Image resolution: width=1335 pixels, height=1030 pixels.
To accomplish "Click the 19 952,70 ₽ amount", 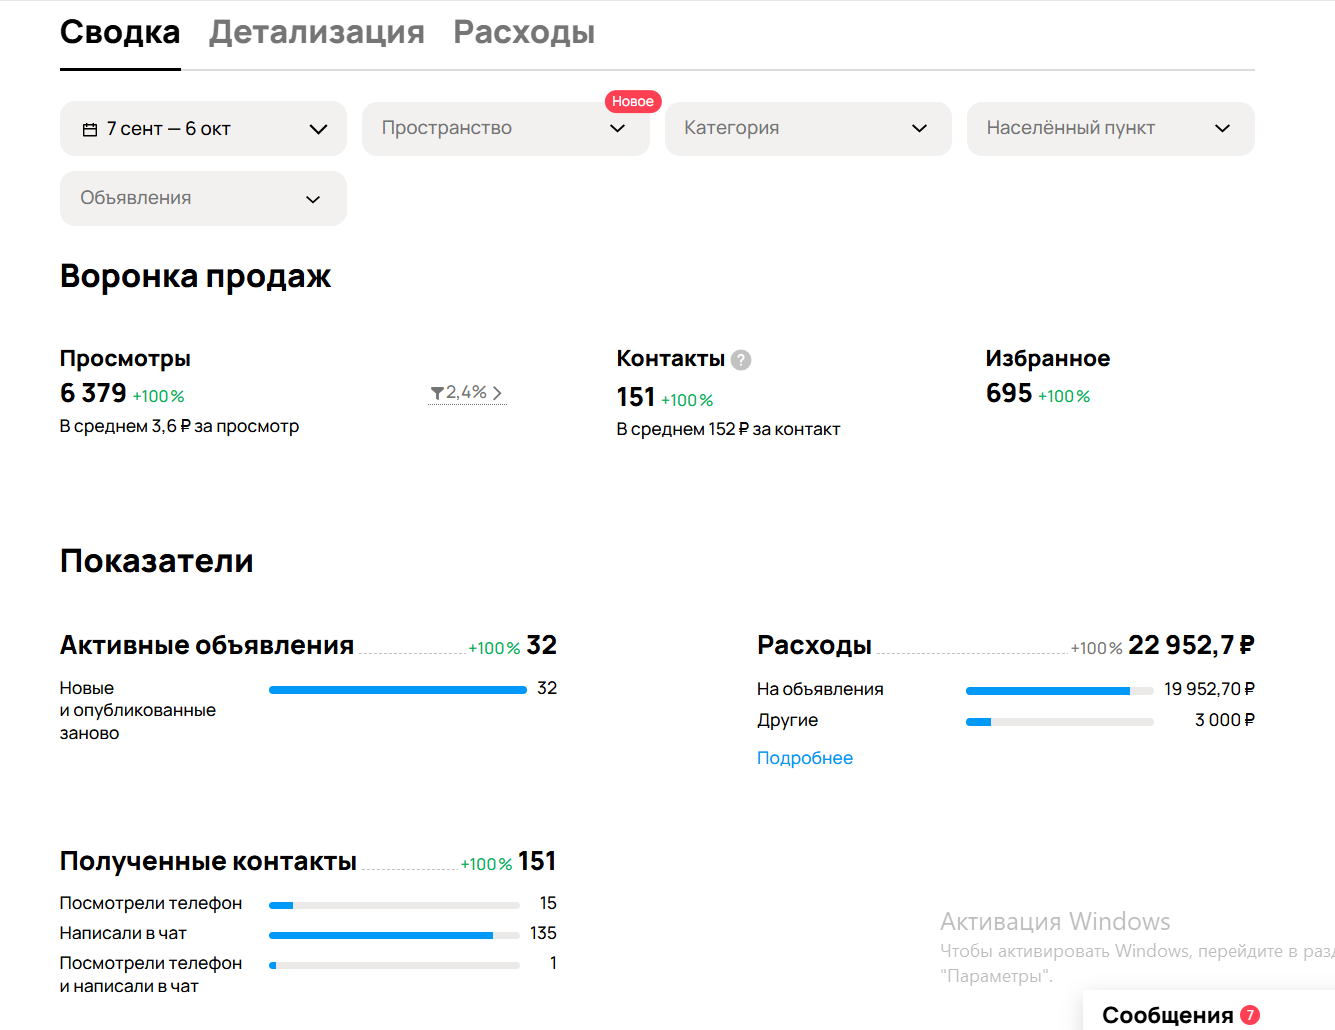I will [1209, 689].
